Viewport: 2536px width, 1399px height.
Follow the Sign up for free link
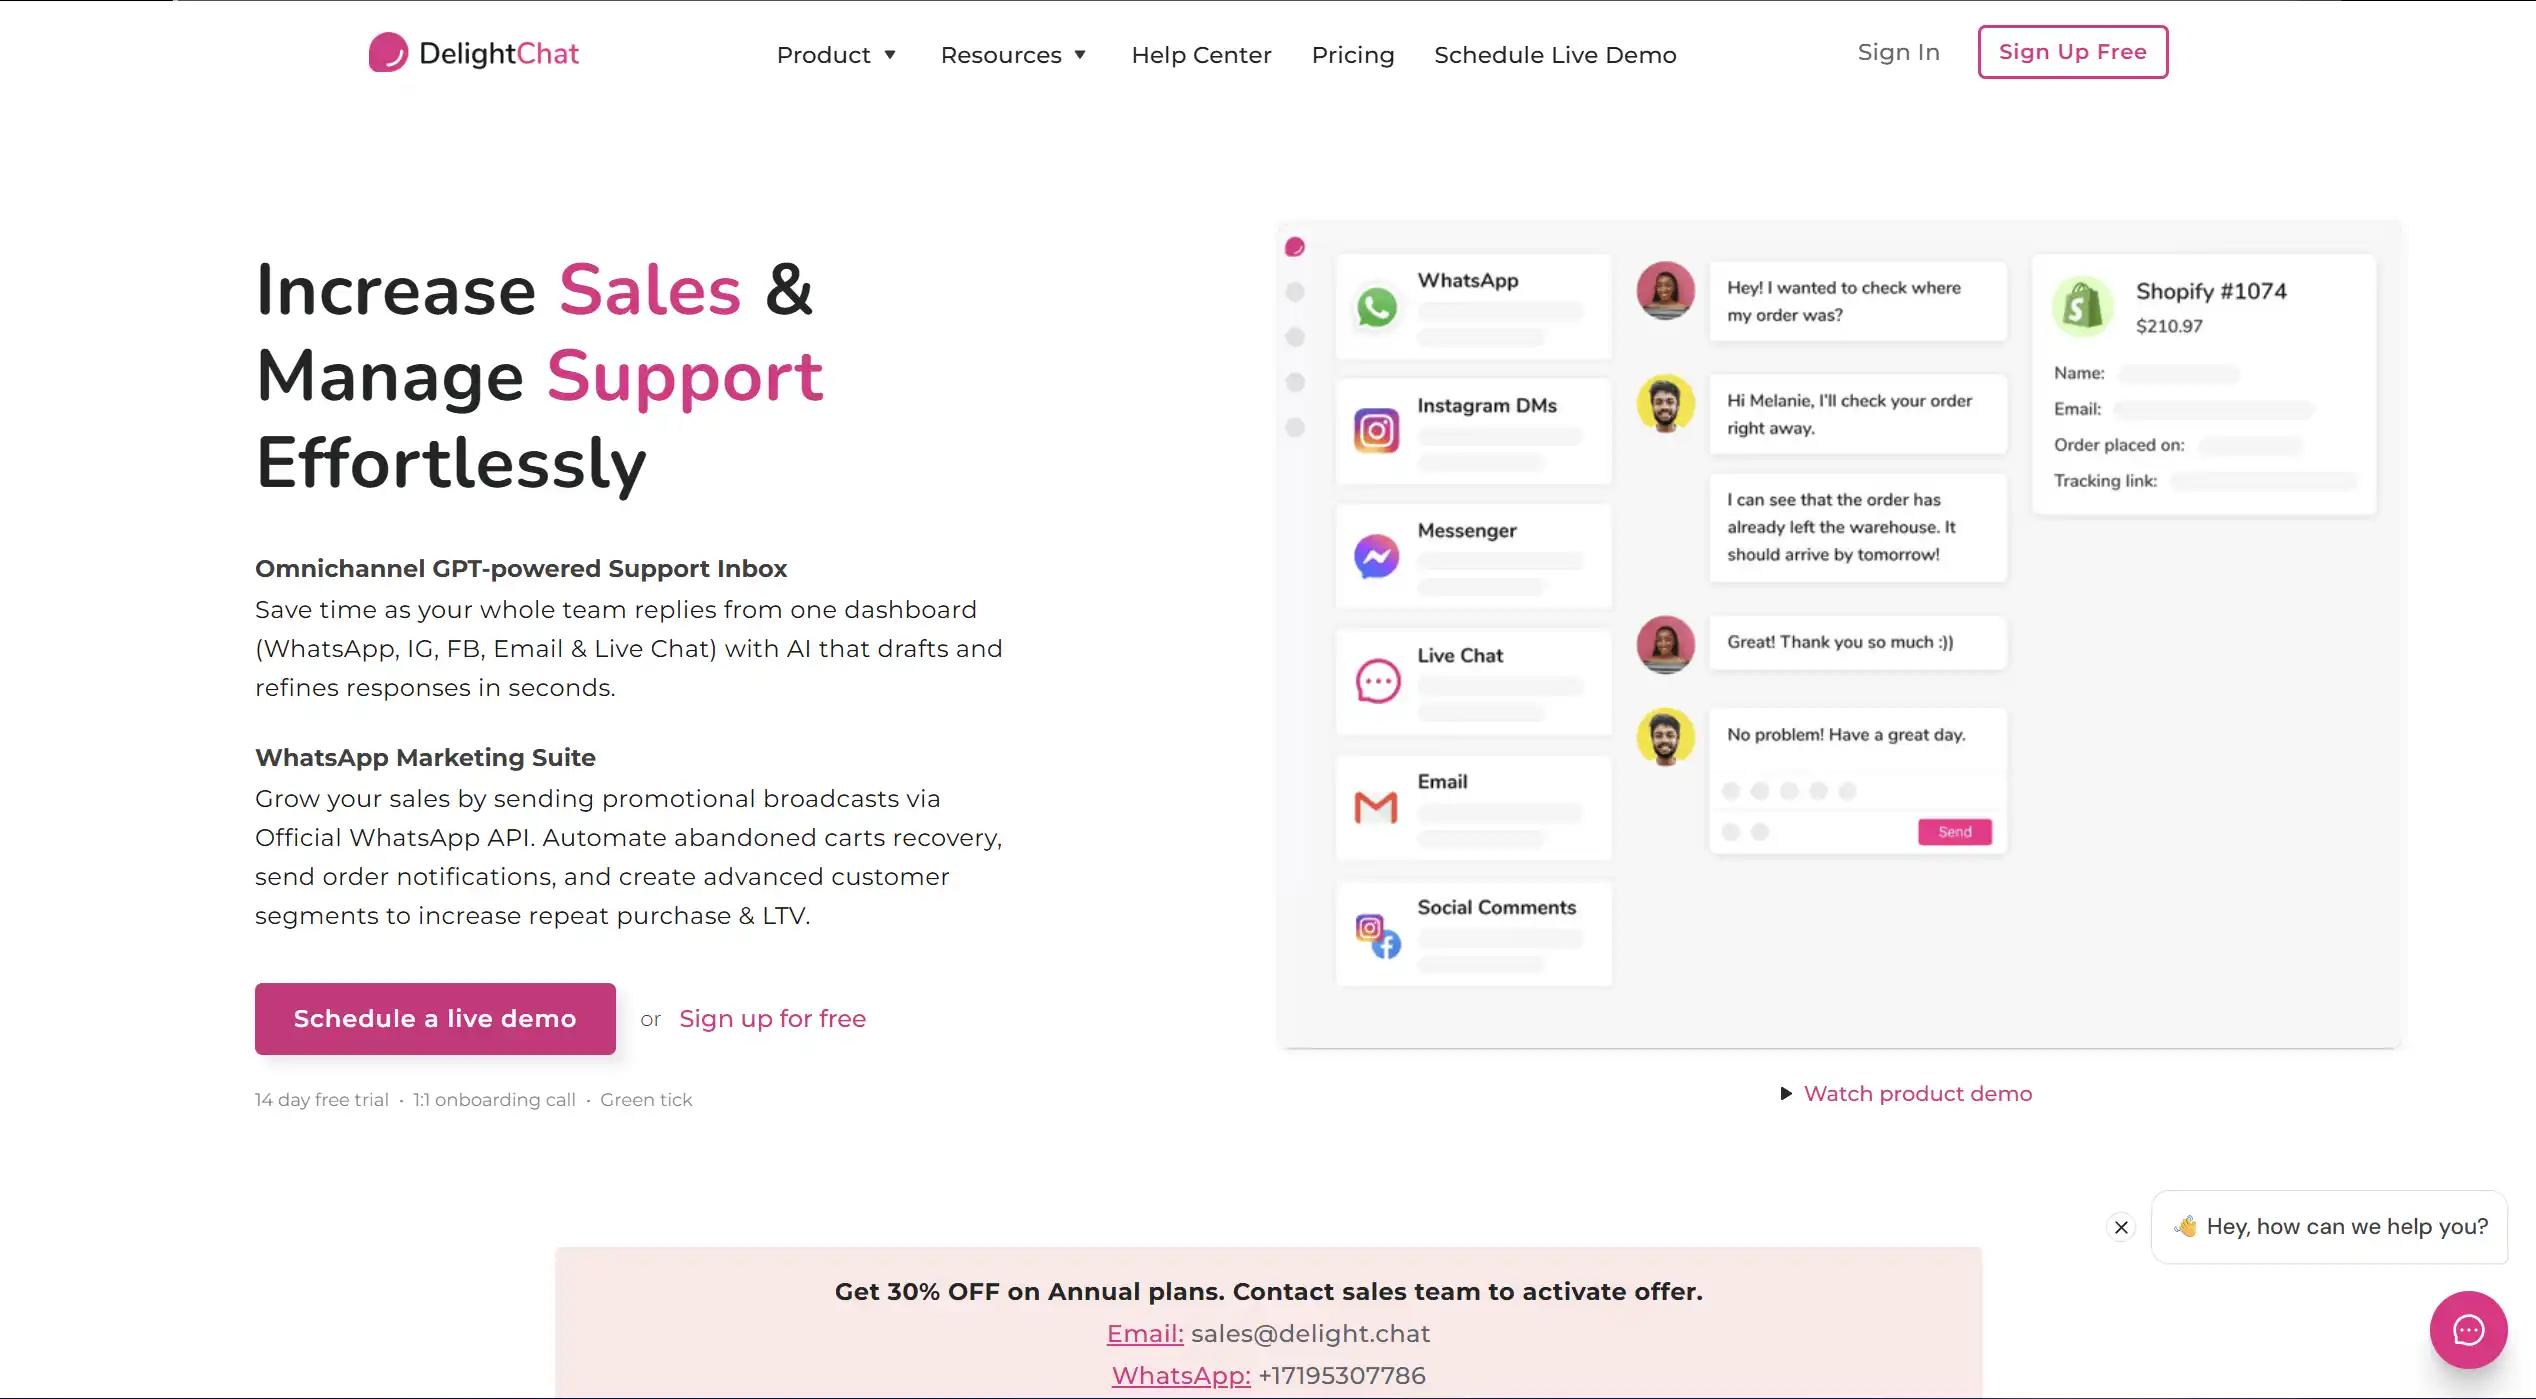pyautogui.click(x=772, y=1018)
